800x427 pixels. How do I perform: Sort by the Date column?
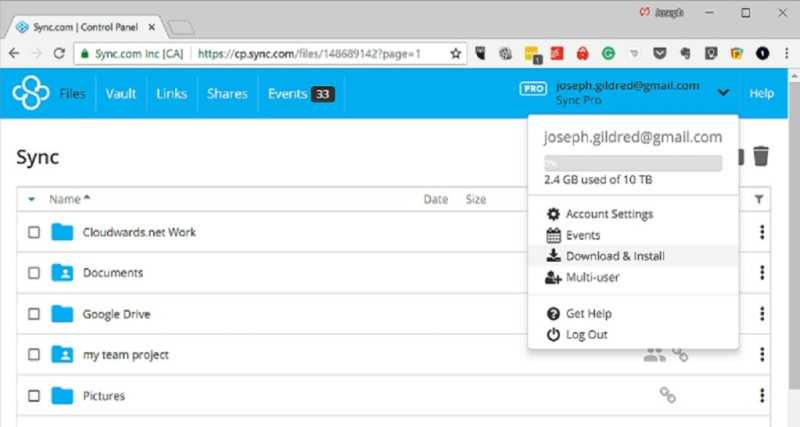[x=436, y=199]
